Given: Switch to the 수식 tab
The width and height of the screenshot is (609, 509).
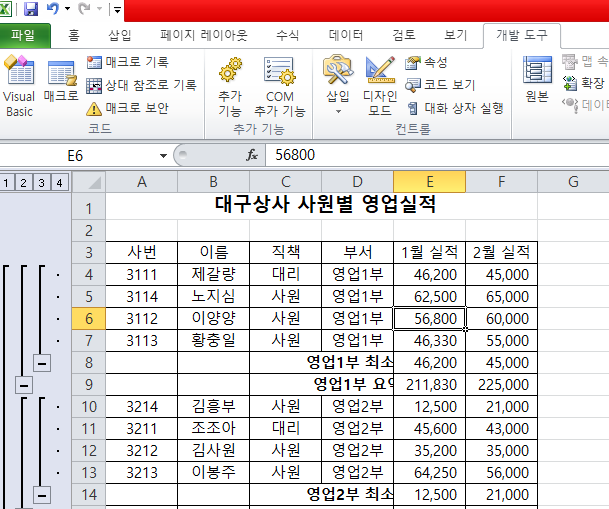Looking at the screenshot, I should pos(287,36).
